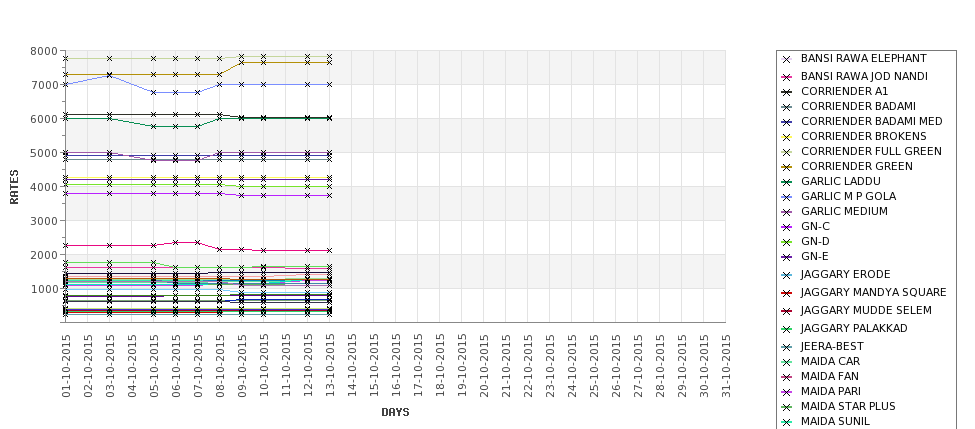Click the MAIDA STAR PLUS legend label

[848, 406]
